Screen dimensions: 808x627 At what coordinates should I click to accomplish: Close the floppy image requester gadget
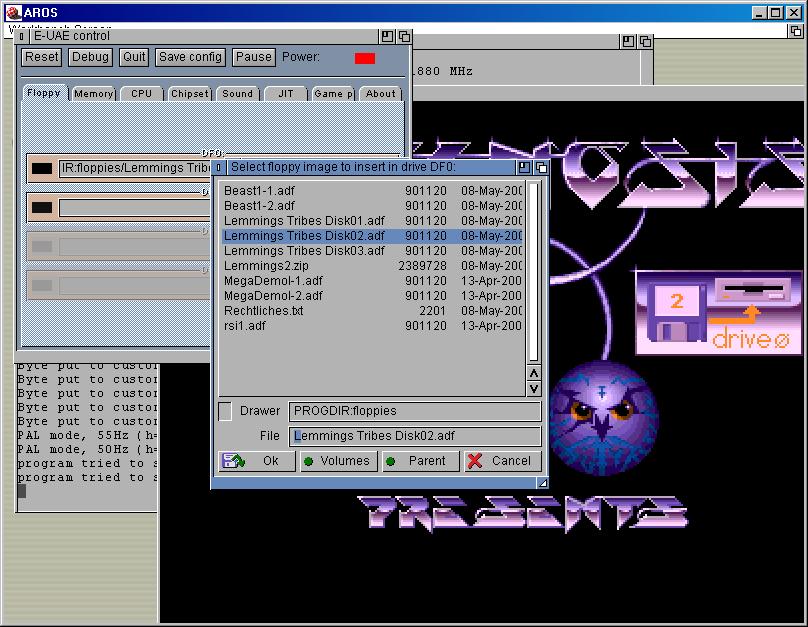tap(218, 167)
